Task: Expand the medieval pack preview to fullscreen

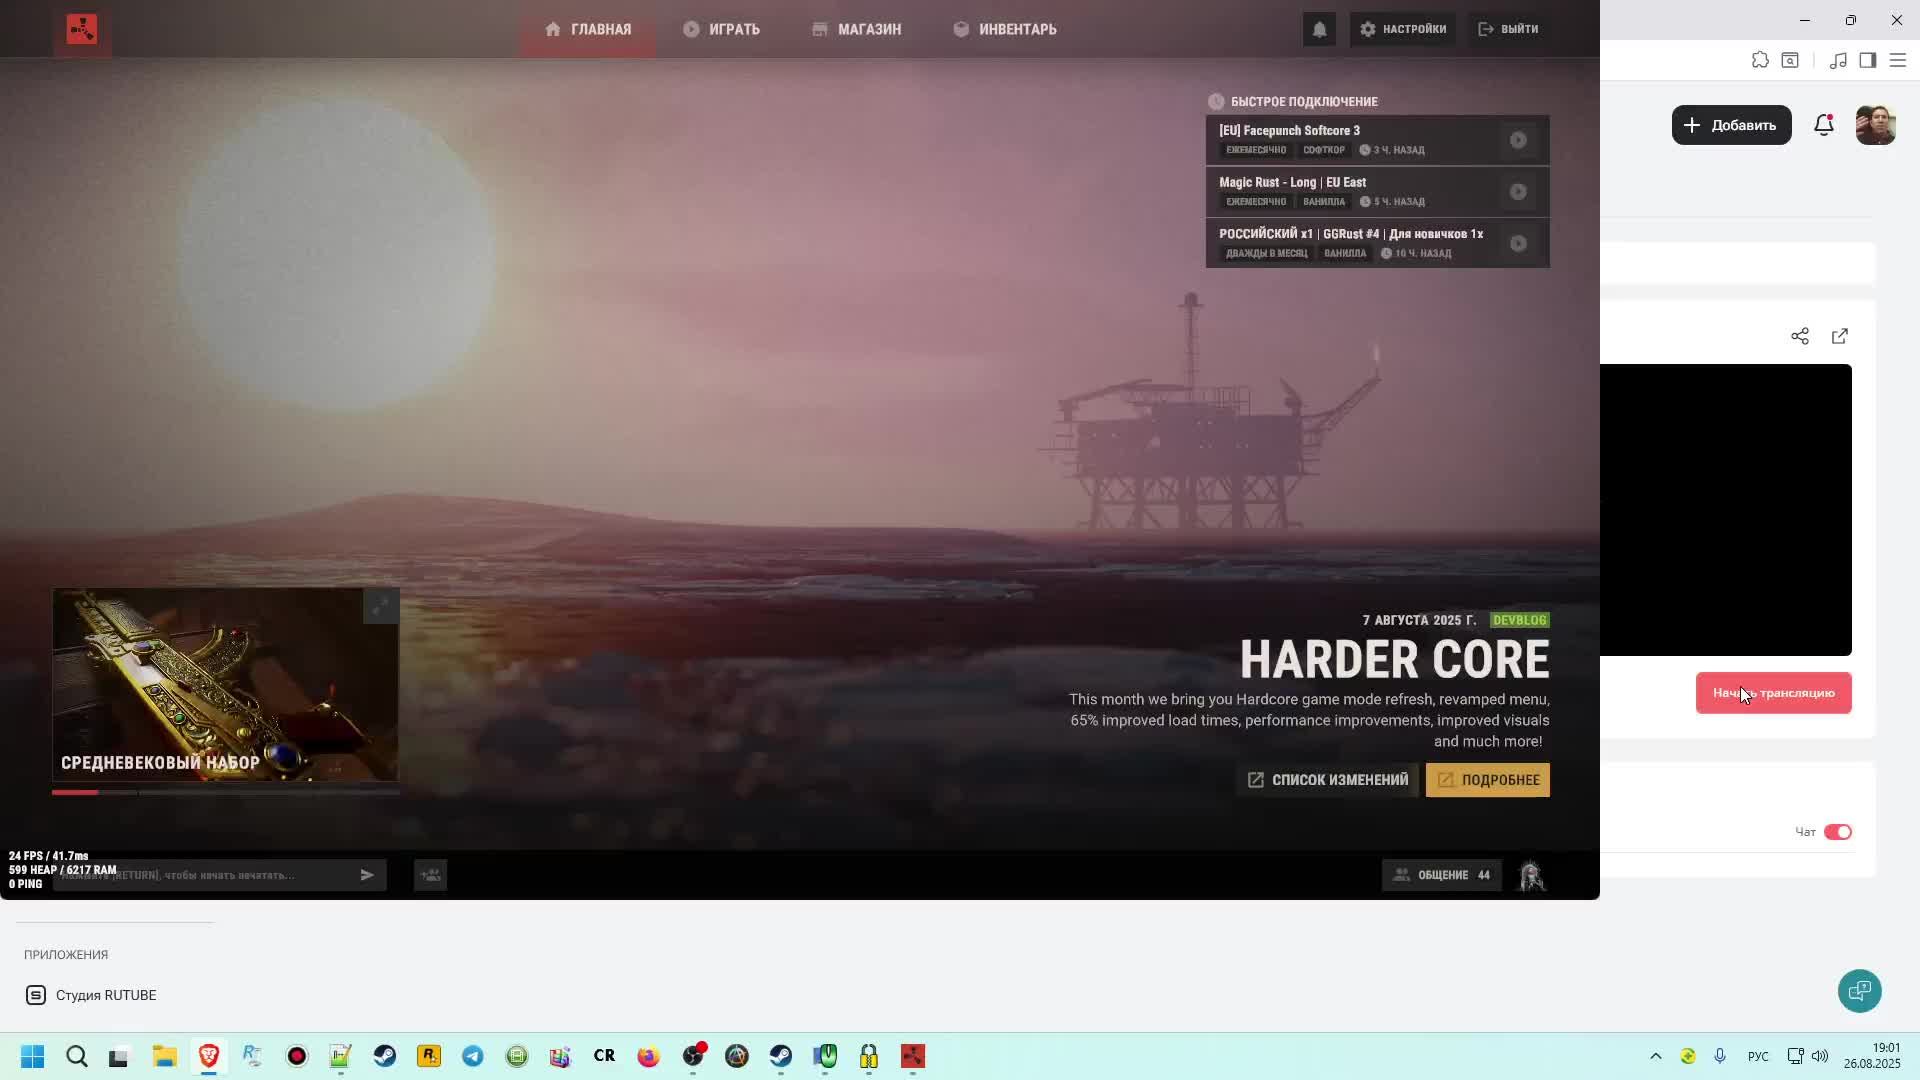Action: click(x=381, y=606)
